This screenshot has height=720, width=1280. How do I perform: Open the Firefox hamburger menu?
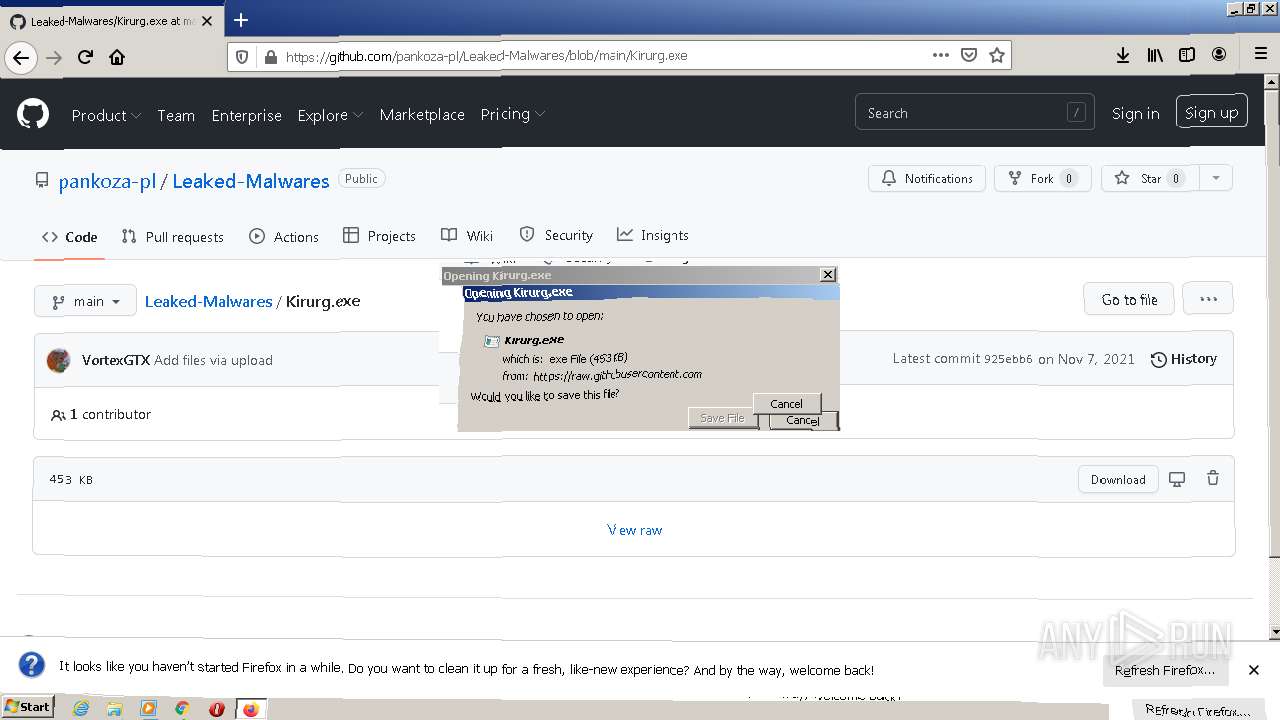(x=1261, y=55)
